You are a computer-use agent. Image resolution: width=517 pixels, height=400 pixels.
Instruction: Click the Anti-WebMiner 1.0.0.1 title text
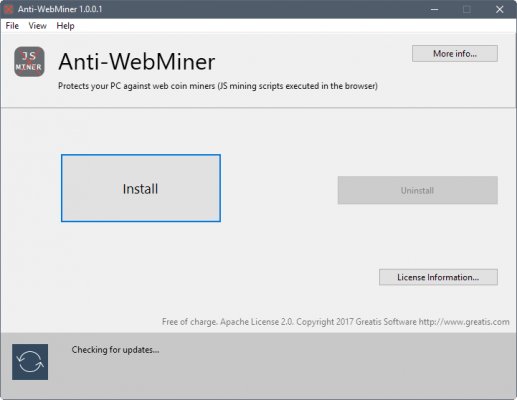tap(60, 9)
